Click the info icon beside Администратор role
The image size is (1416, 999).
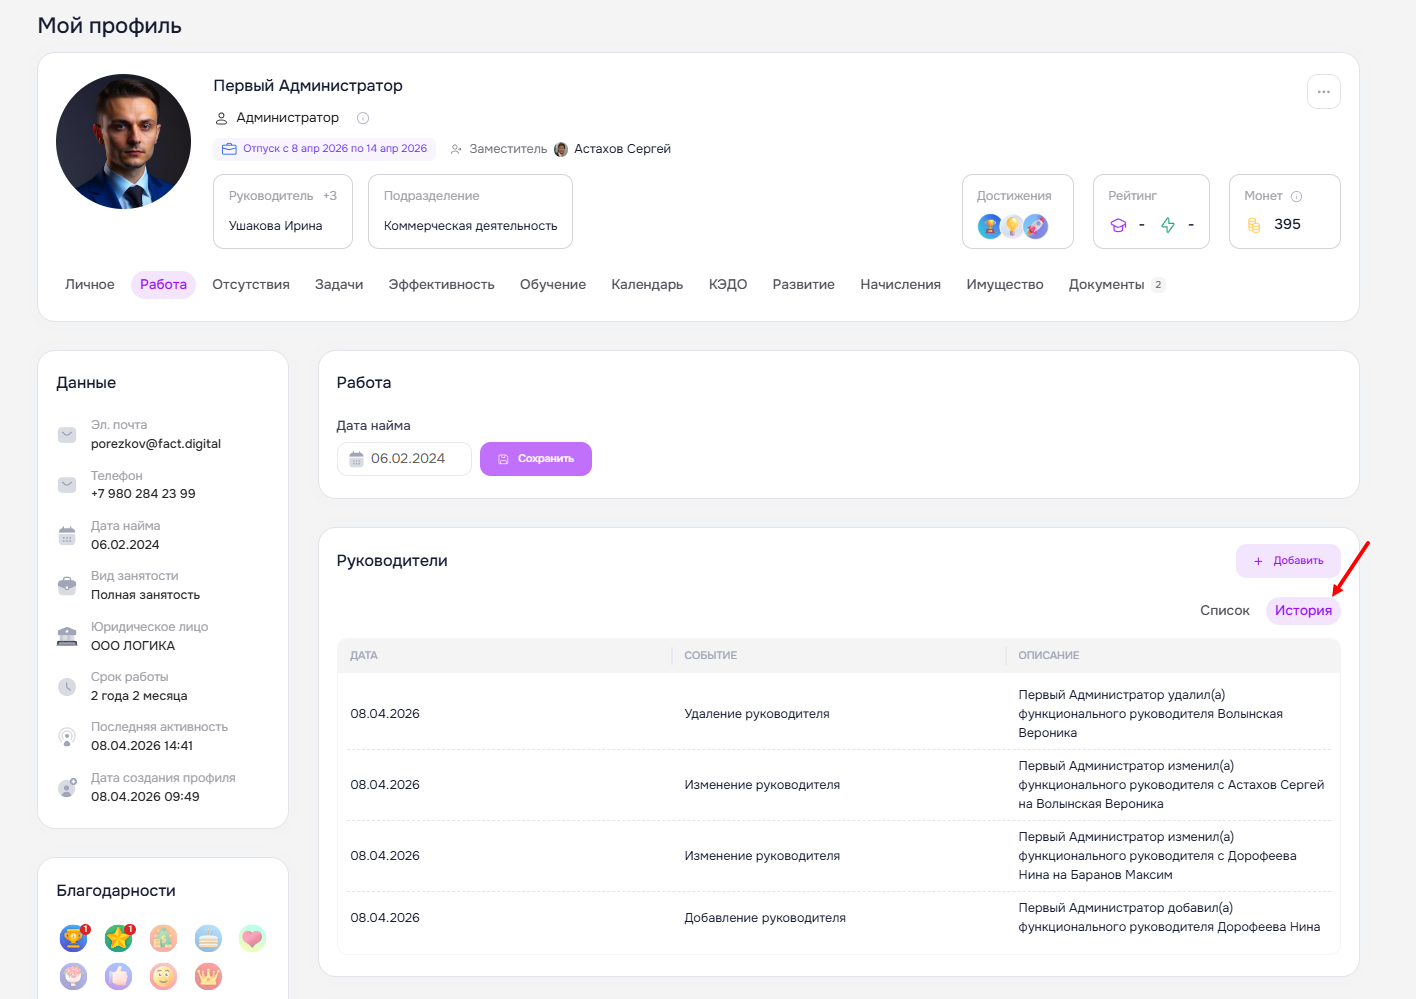[363, 118]
